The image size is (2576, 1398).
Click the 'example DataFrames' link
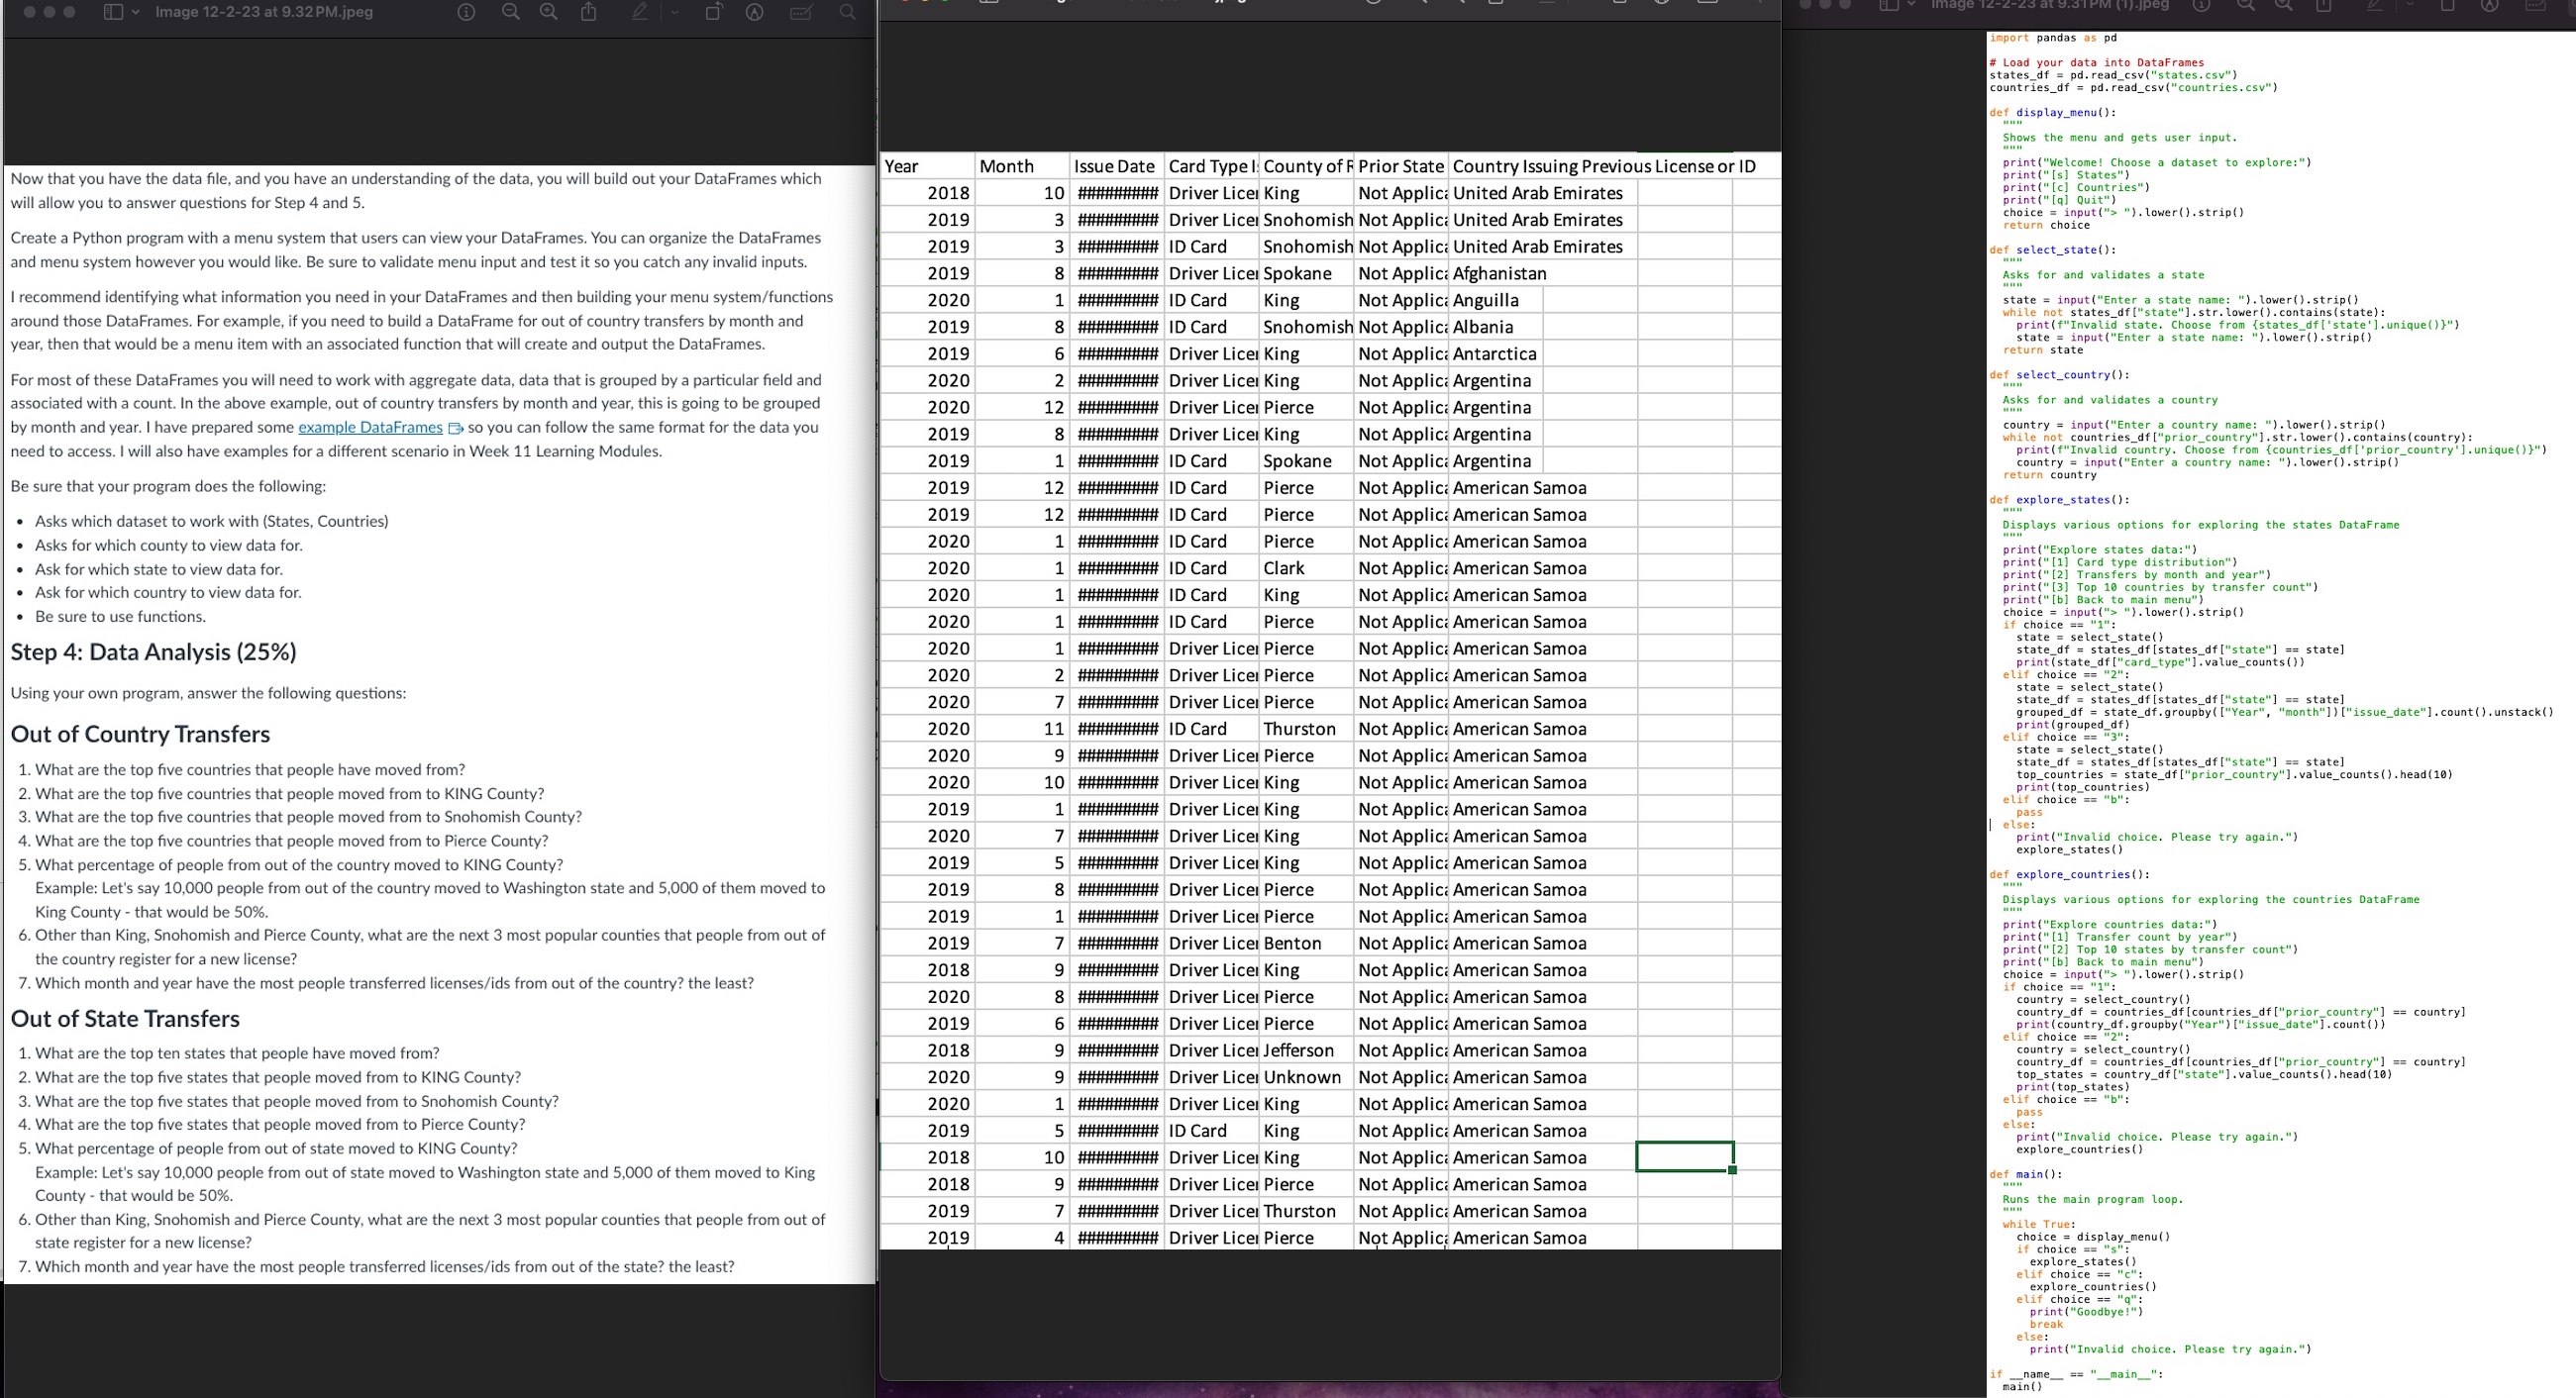pyautogui.click(x=370, y=427)
